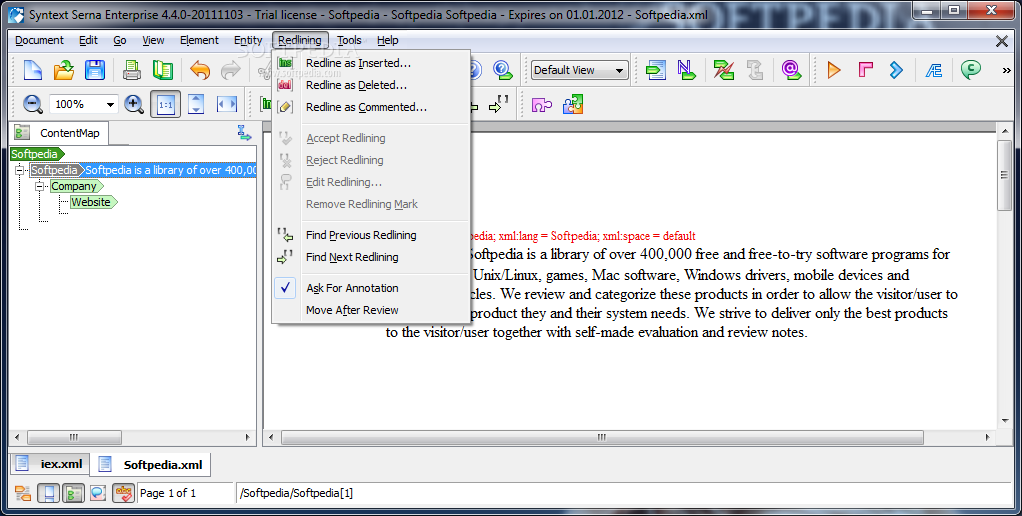Click the document horizontal scrollbar thumb

(x=602, y=438)
